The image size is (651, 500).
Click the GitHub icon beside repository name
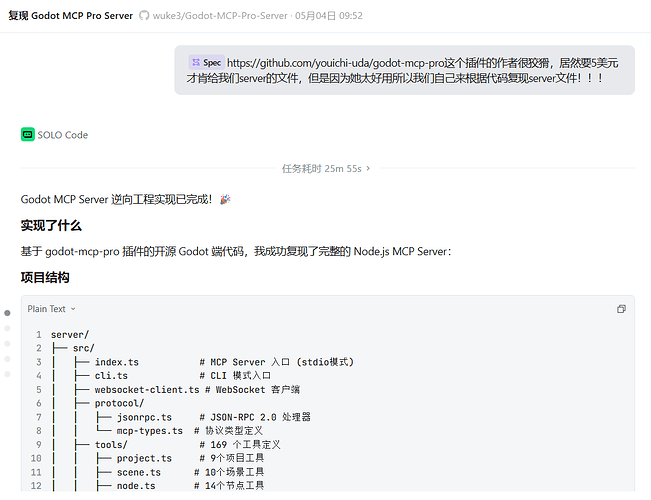point(144,16)
